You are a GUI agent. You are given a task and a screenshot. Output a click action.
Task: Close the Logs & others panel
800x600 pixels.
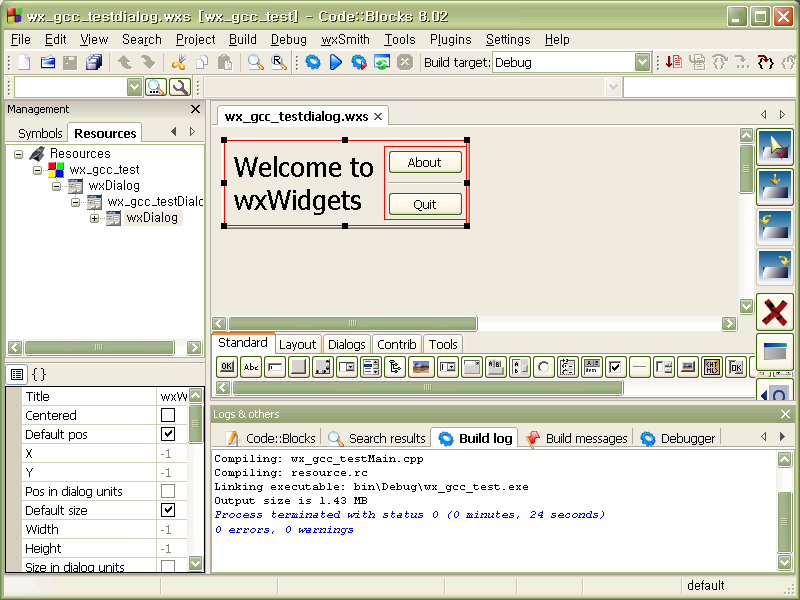[x=785, y=414]
